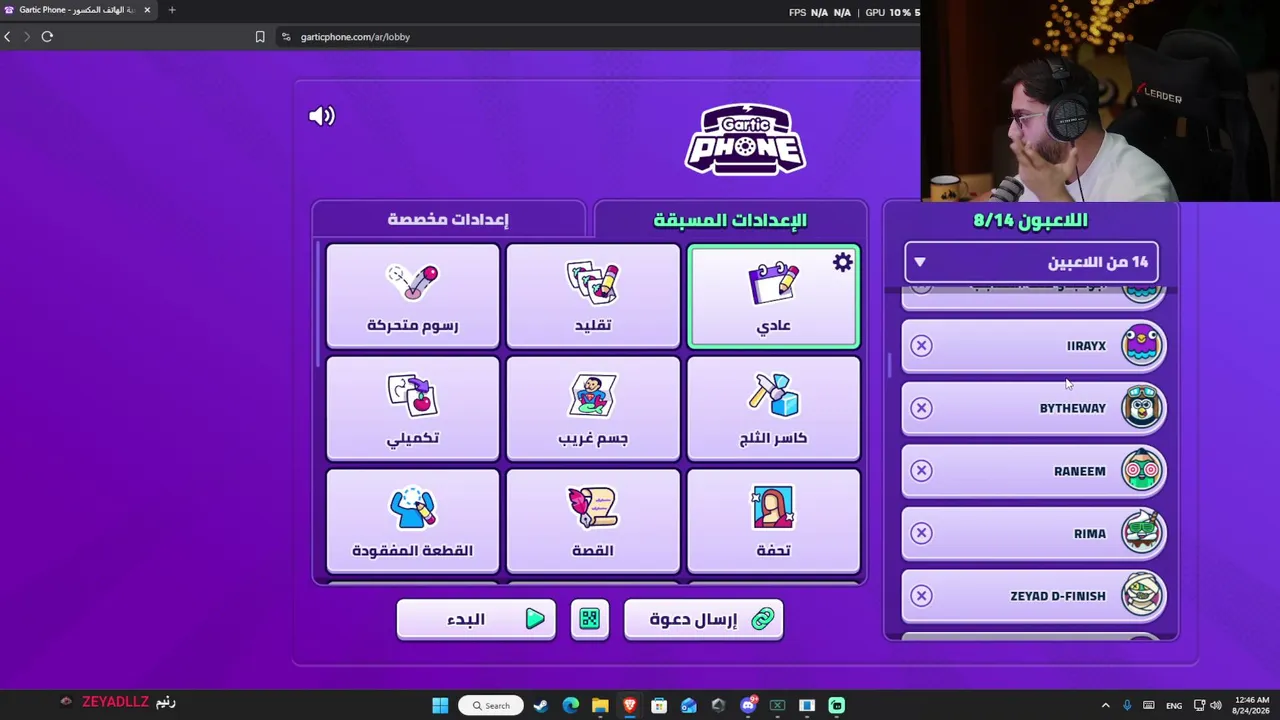1280x720 pixels.
Task: Select the جسم غريب preset card
Action: [593, 410]
